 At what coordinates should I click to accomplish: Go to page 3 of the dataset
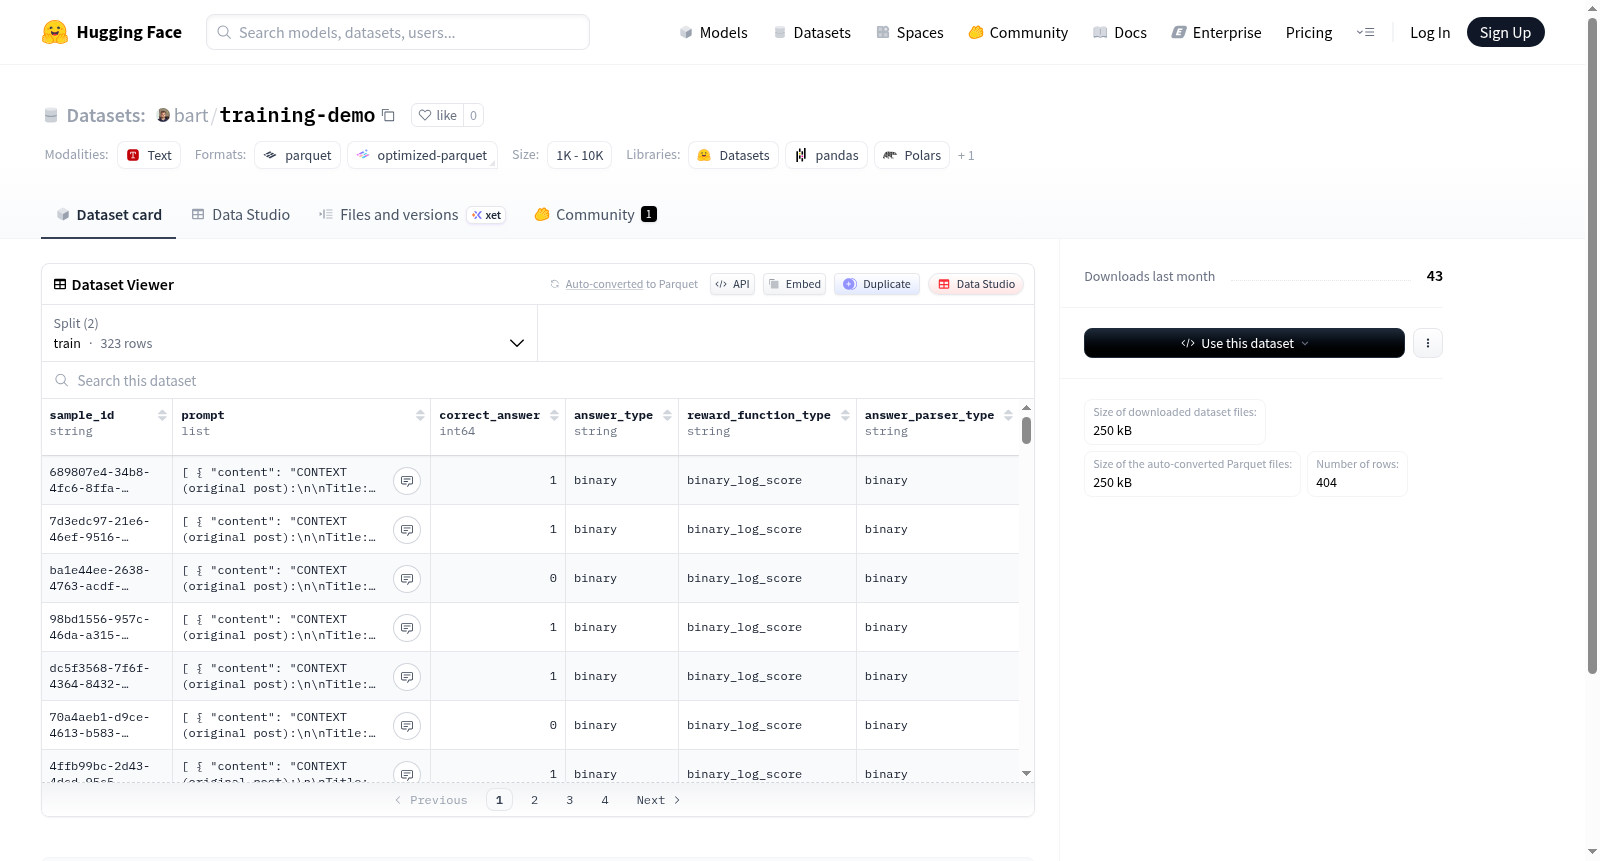click(x=570, y=800)
